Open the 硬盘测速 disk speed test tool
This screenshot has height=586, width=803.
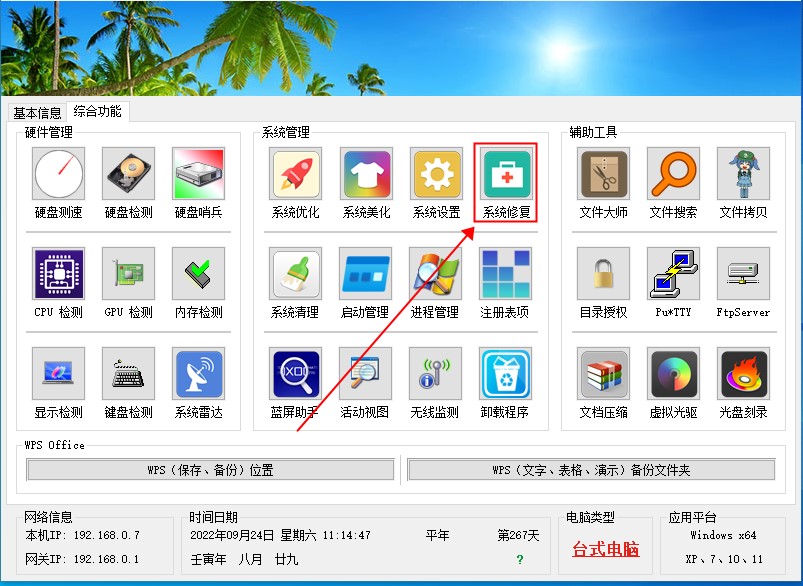[x=59, y=175]
